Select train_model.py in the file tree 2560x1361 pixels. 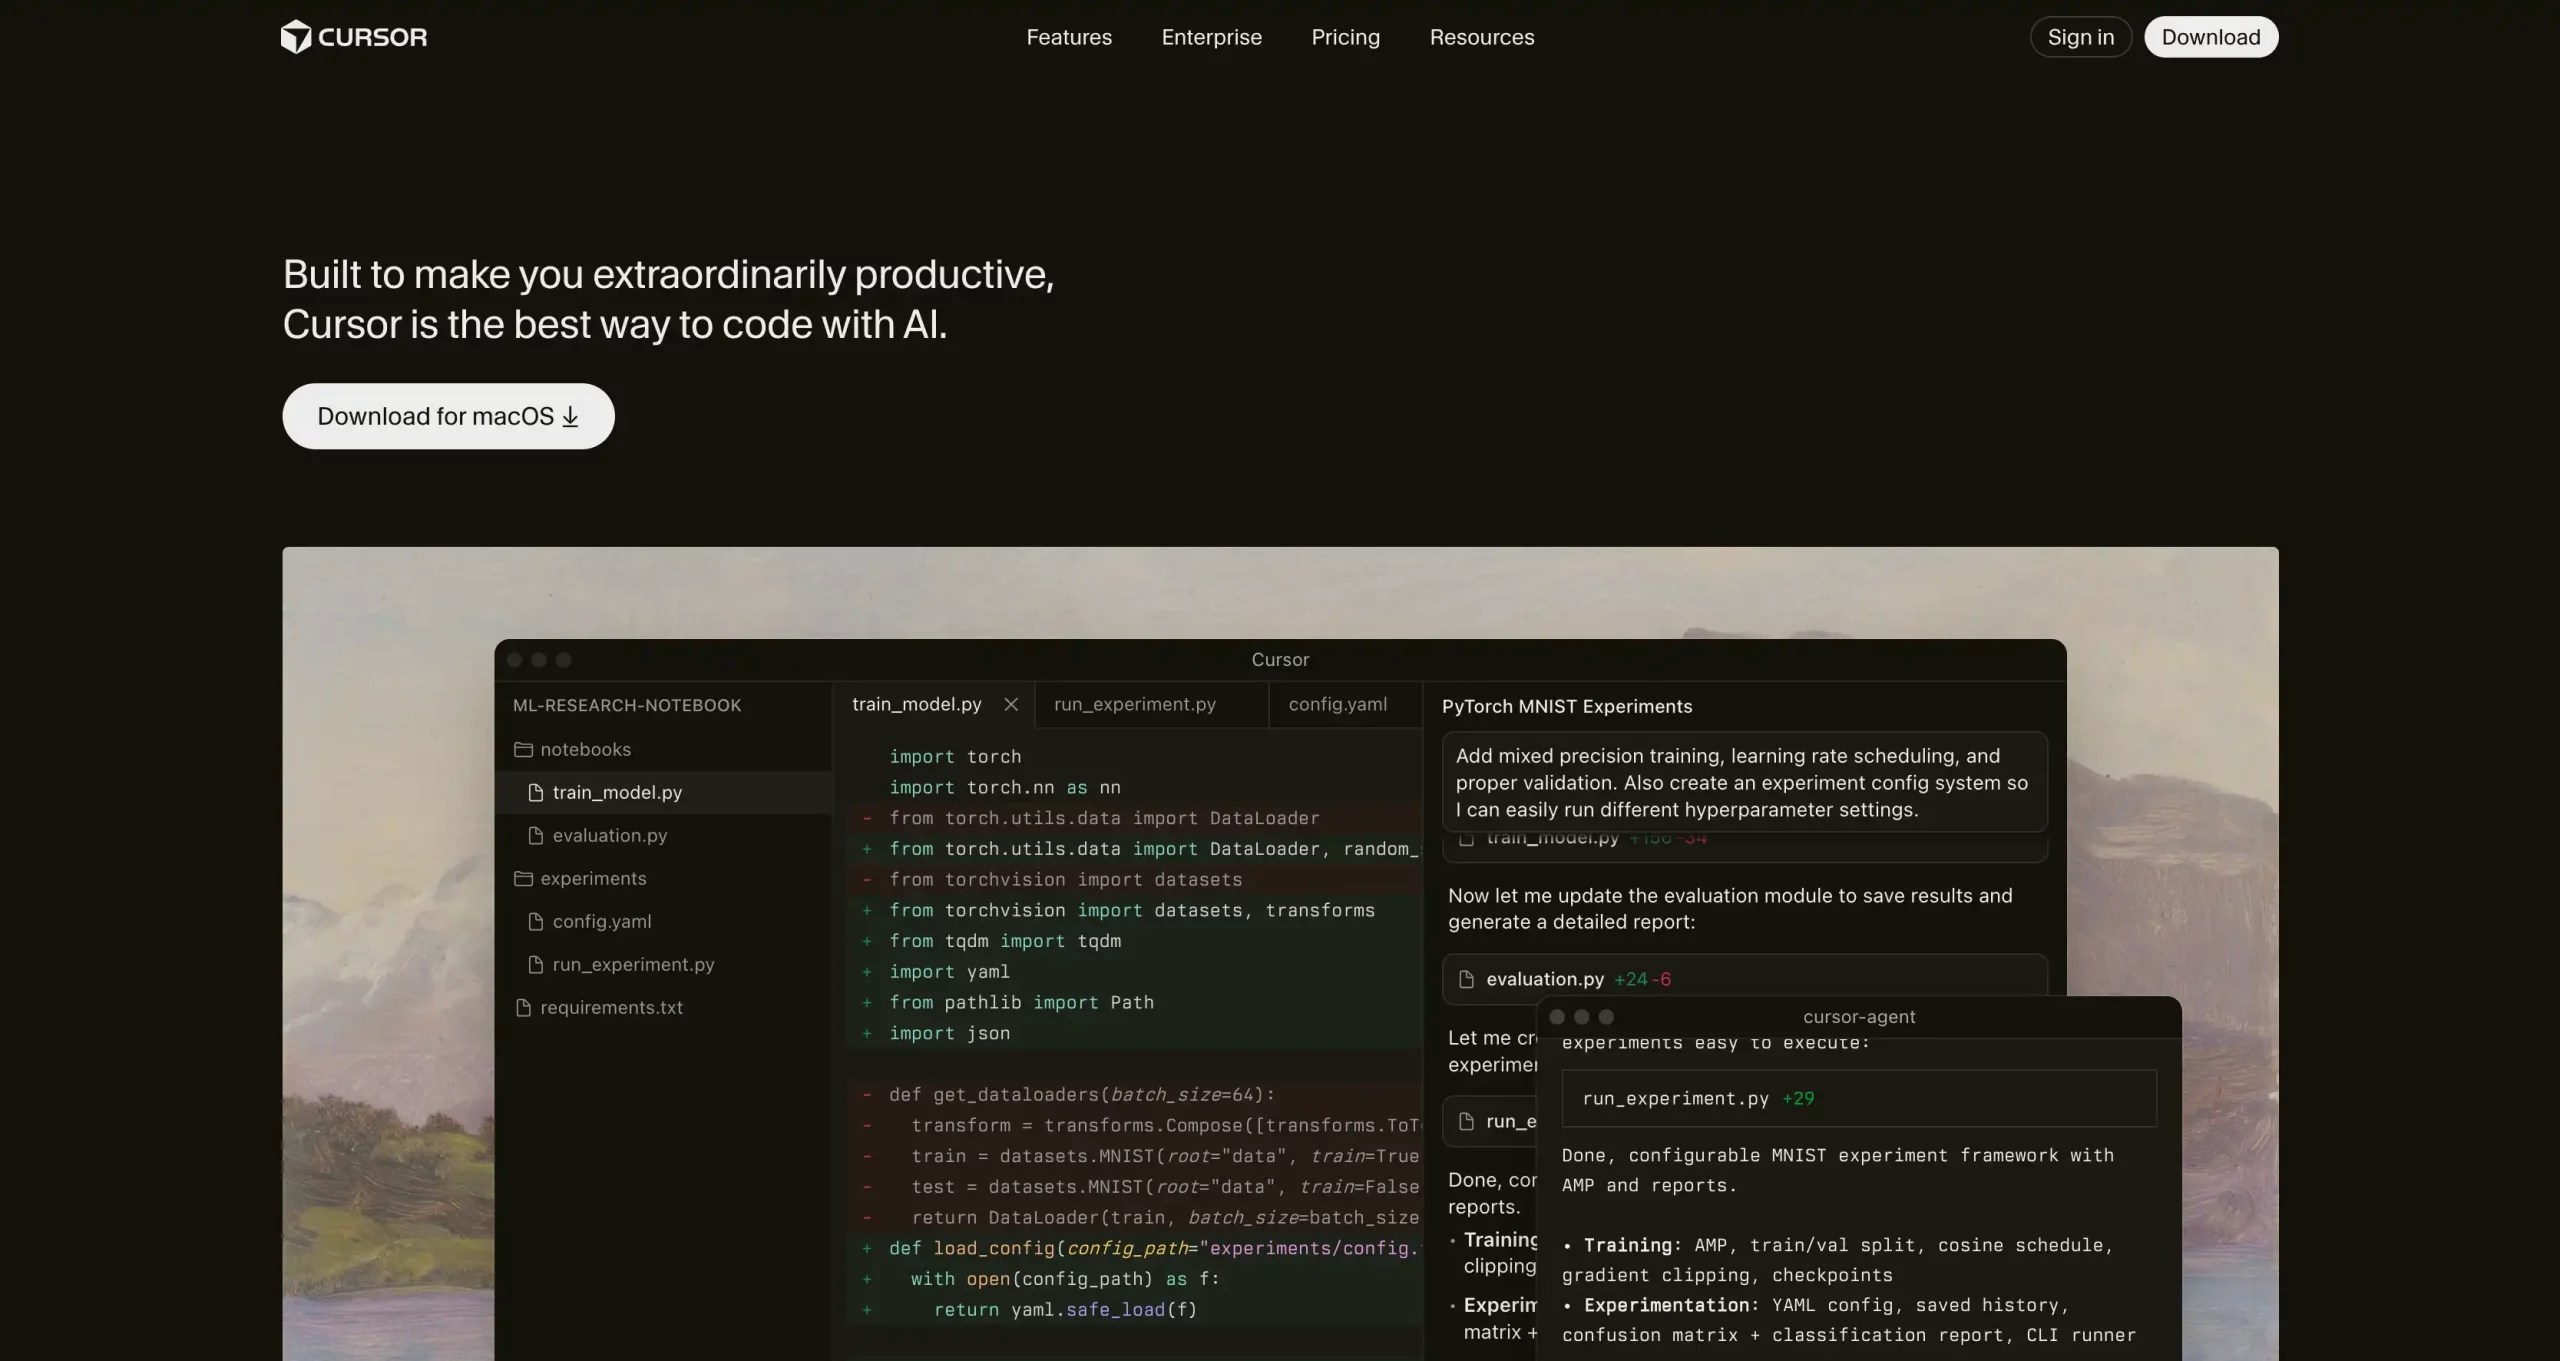tap(617, 792)
